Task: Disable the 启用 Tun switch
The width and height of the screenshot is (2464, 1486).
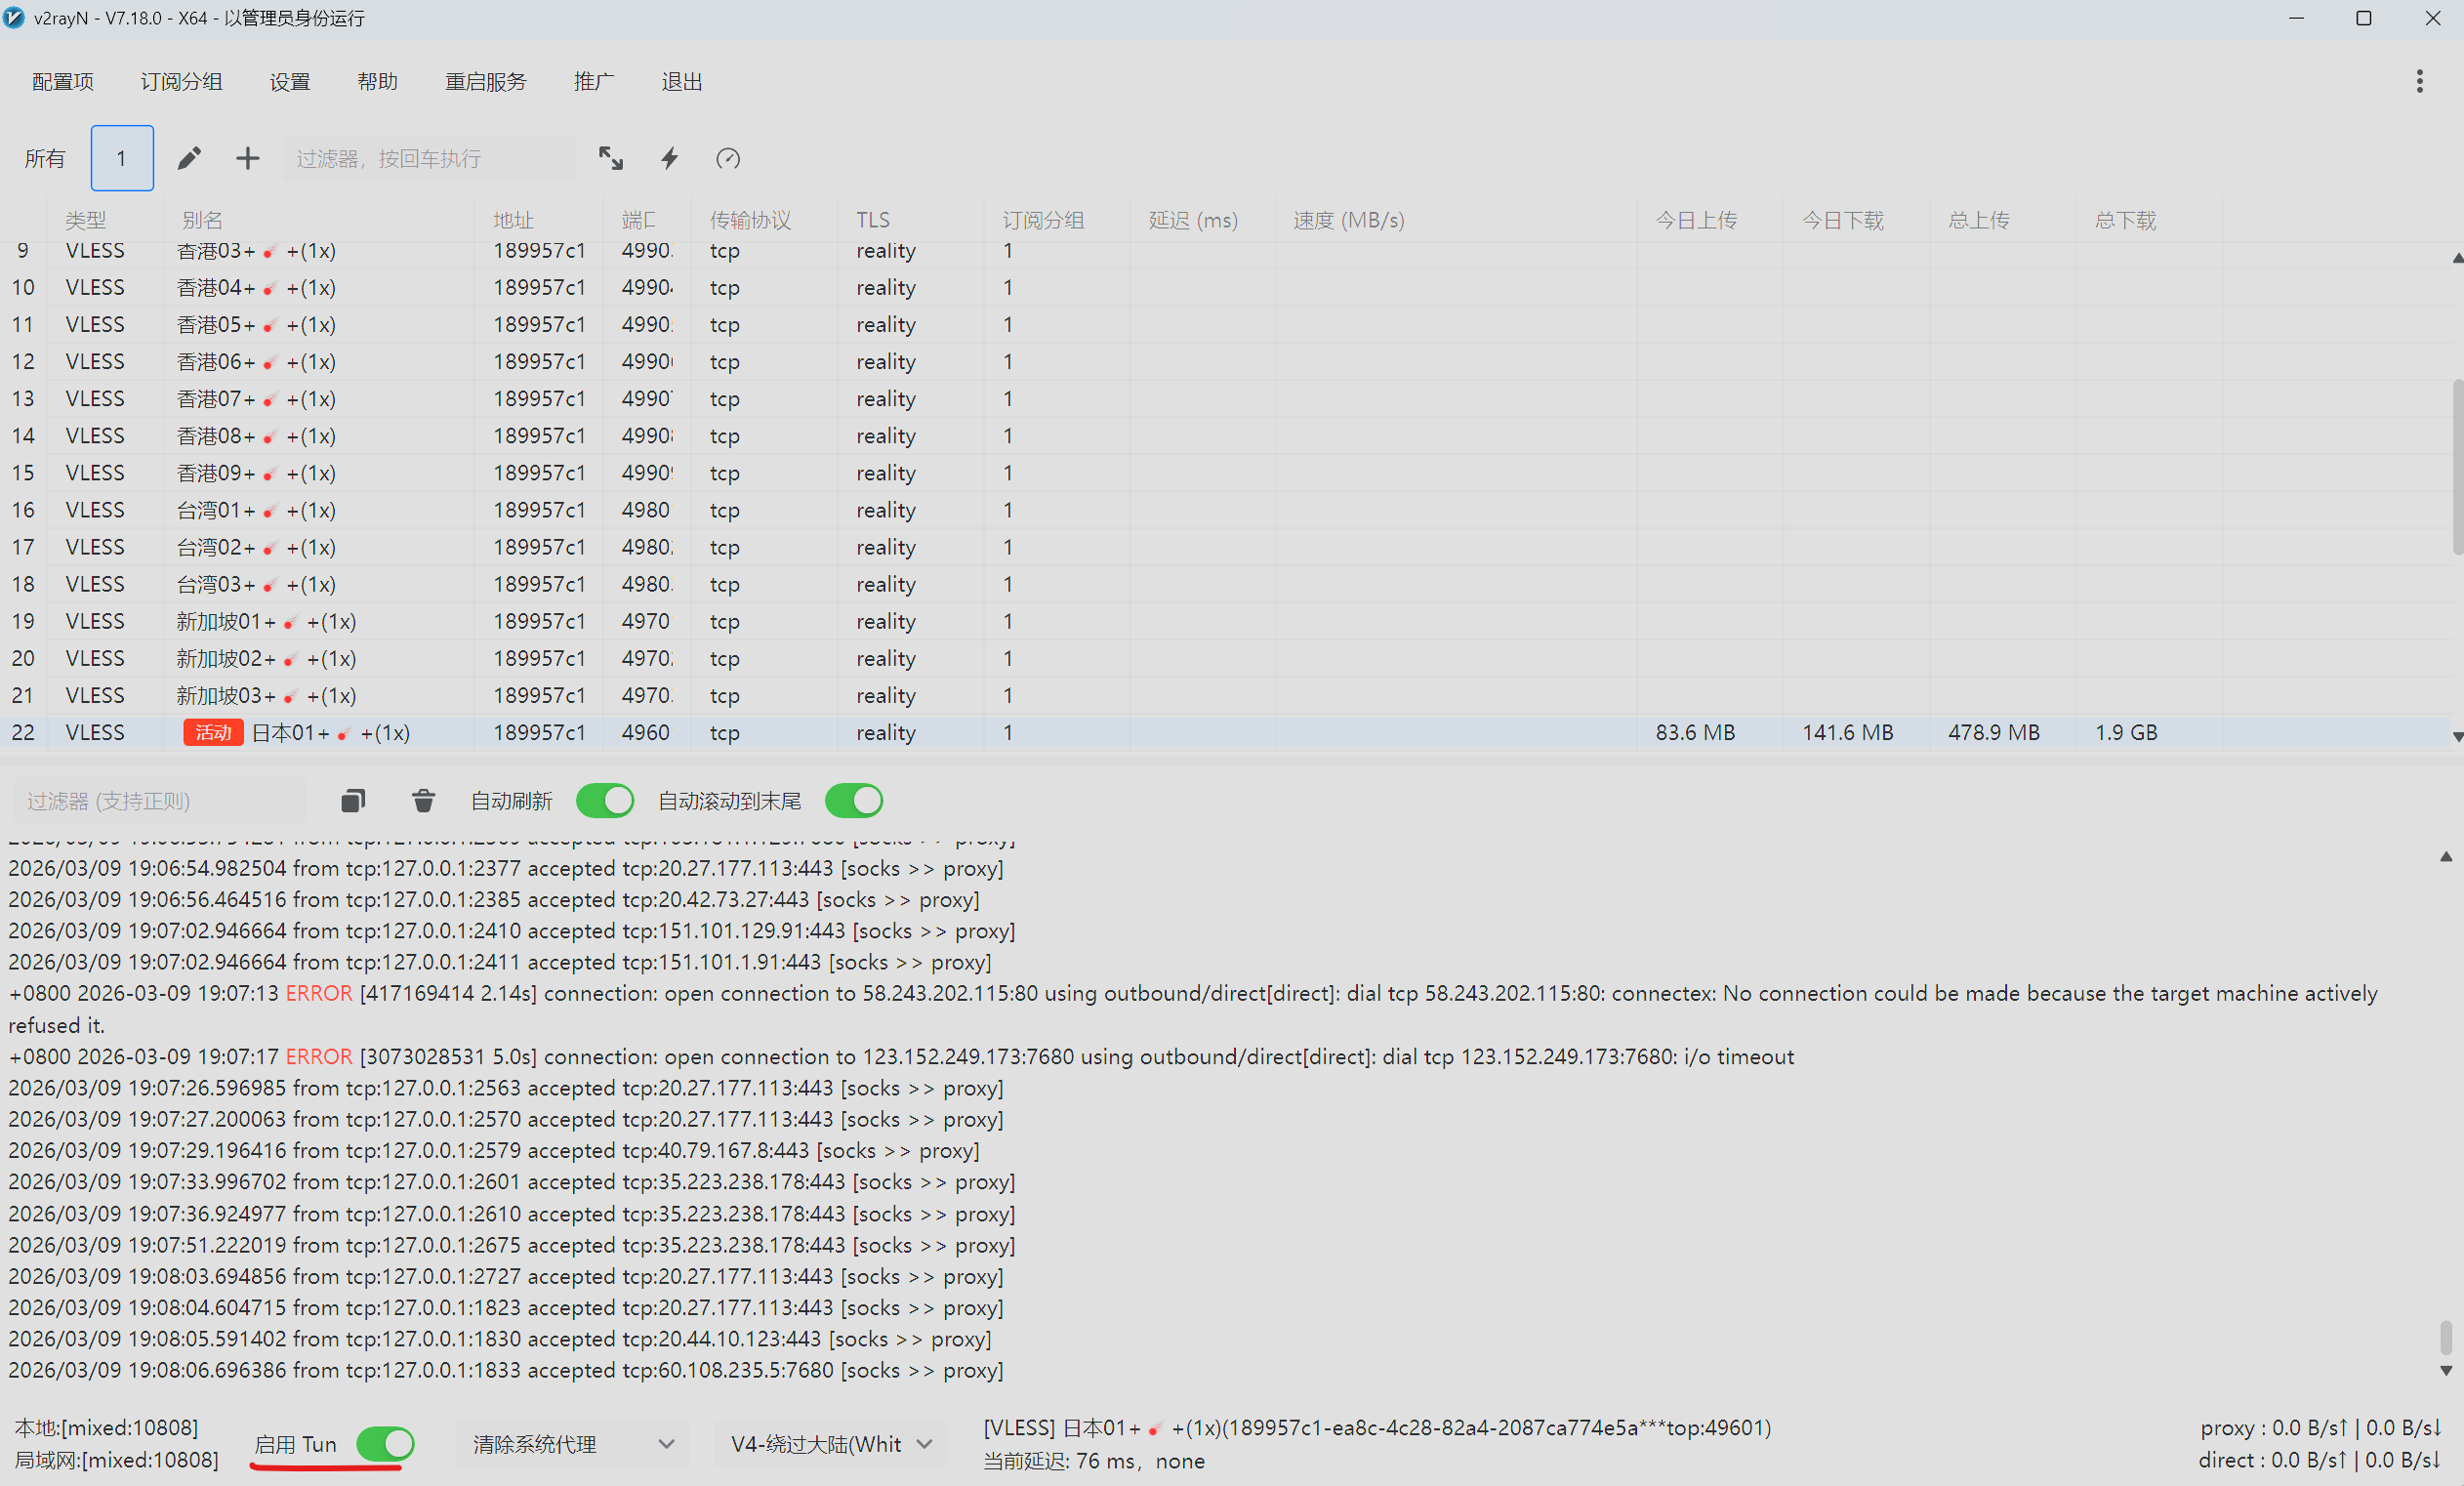Action: tap(385, 1443)
